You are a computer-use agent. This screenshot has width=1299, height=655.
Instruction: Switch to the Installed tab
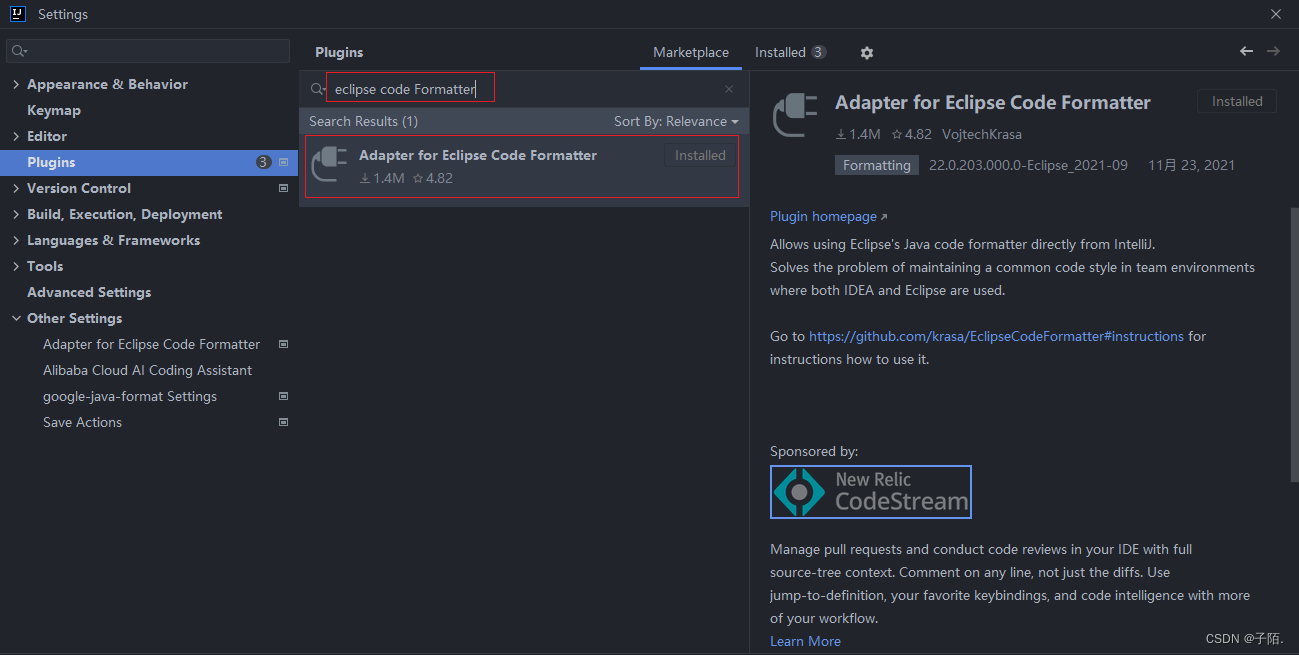click(x=790, y=52)
